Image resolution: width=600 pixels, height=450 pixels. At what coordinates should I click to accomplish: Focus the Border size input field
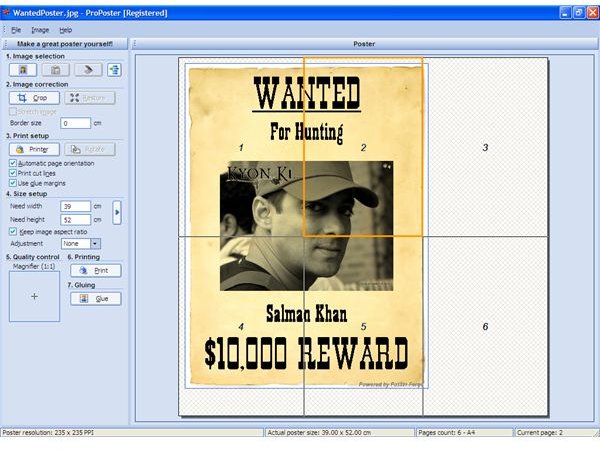pyautogui.click(x=75, y=123)
